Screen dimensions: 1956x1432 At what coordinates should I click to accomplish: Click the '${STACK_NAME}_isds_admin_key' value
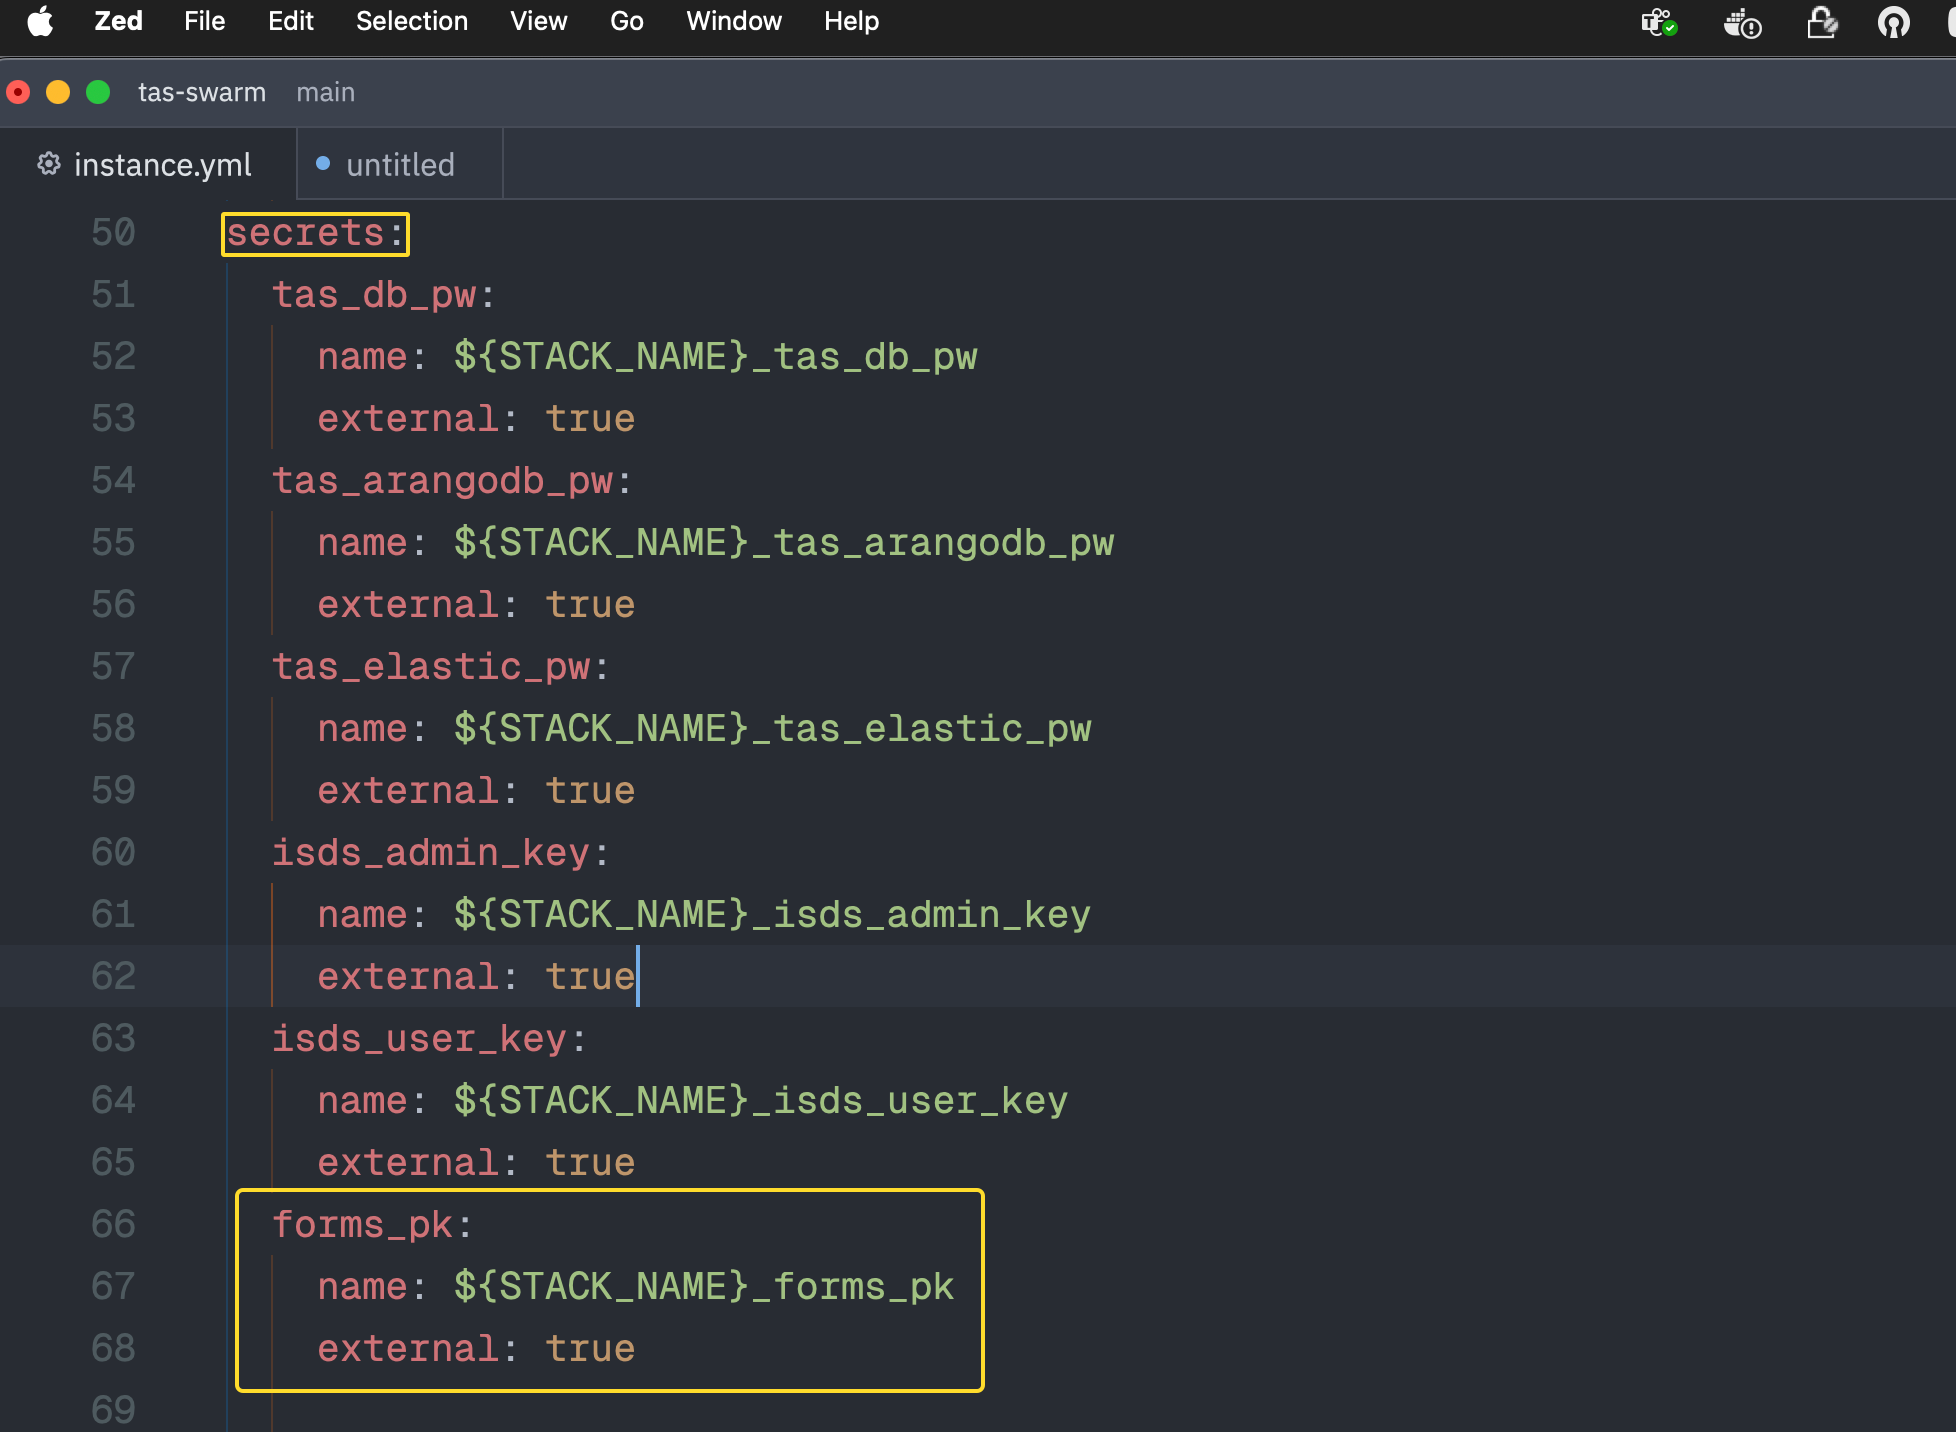772,915
